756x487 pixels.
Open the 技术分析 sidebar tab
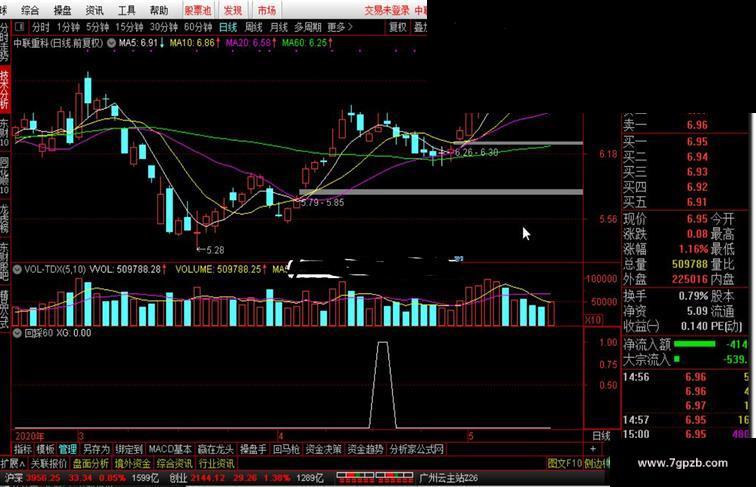click(x=4, y=89)
